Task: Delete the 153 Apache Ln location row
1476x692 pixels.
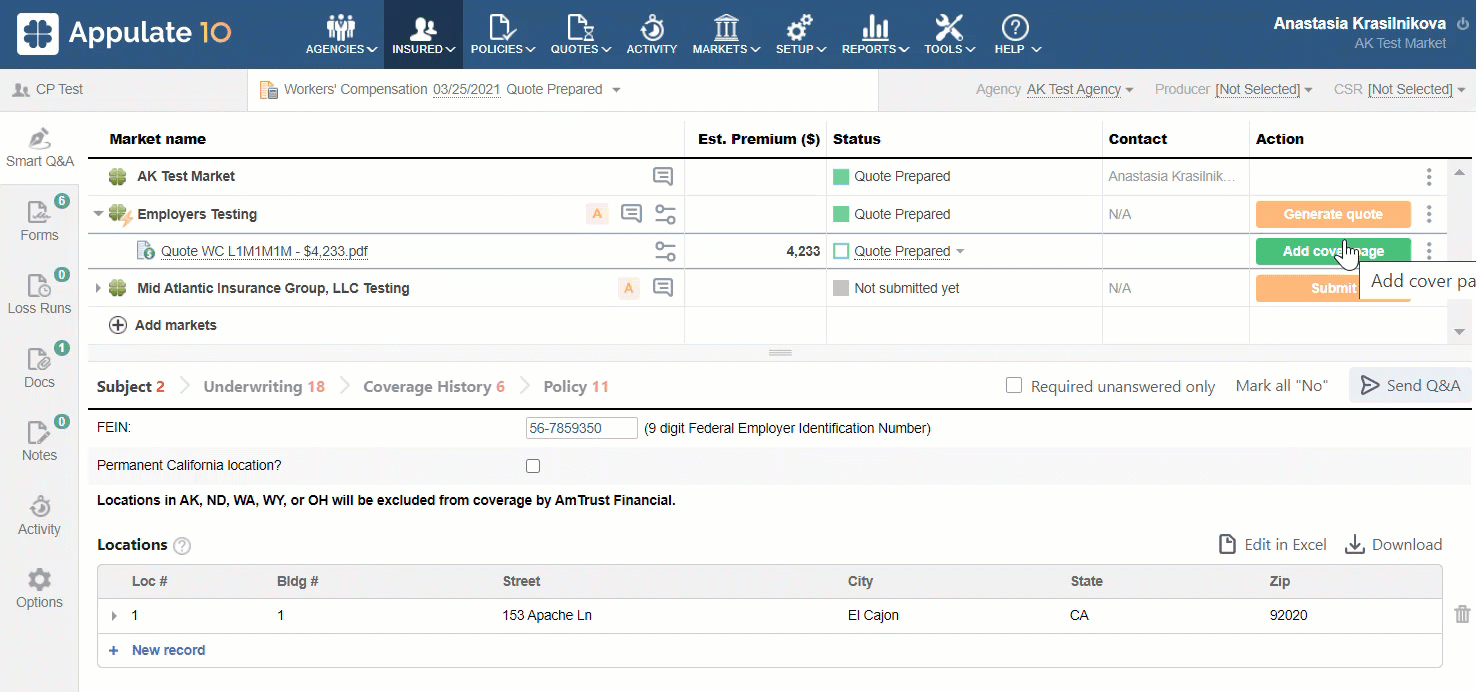Action: click(1462, 615)
